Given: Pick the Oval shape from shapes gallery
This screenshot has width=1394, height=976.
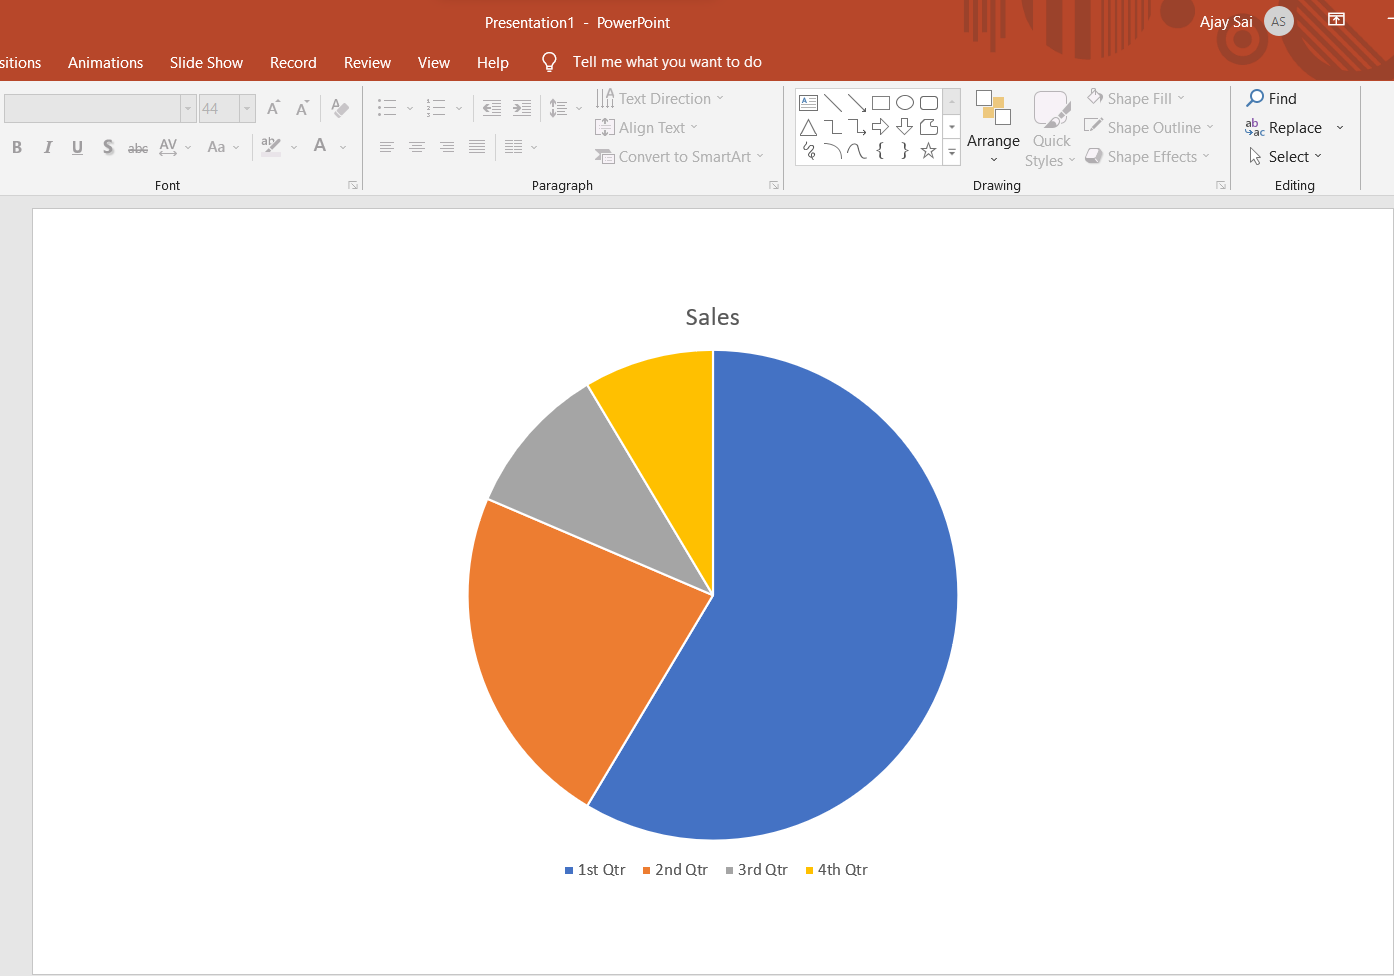Looking at the screenshot, I should point(905,103).
